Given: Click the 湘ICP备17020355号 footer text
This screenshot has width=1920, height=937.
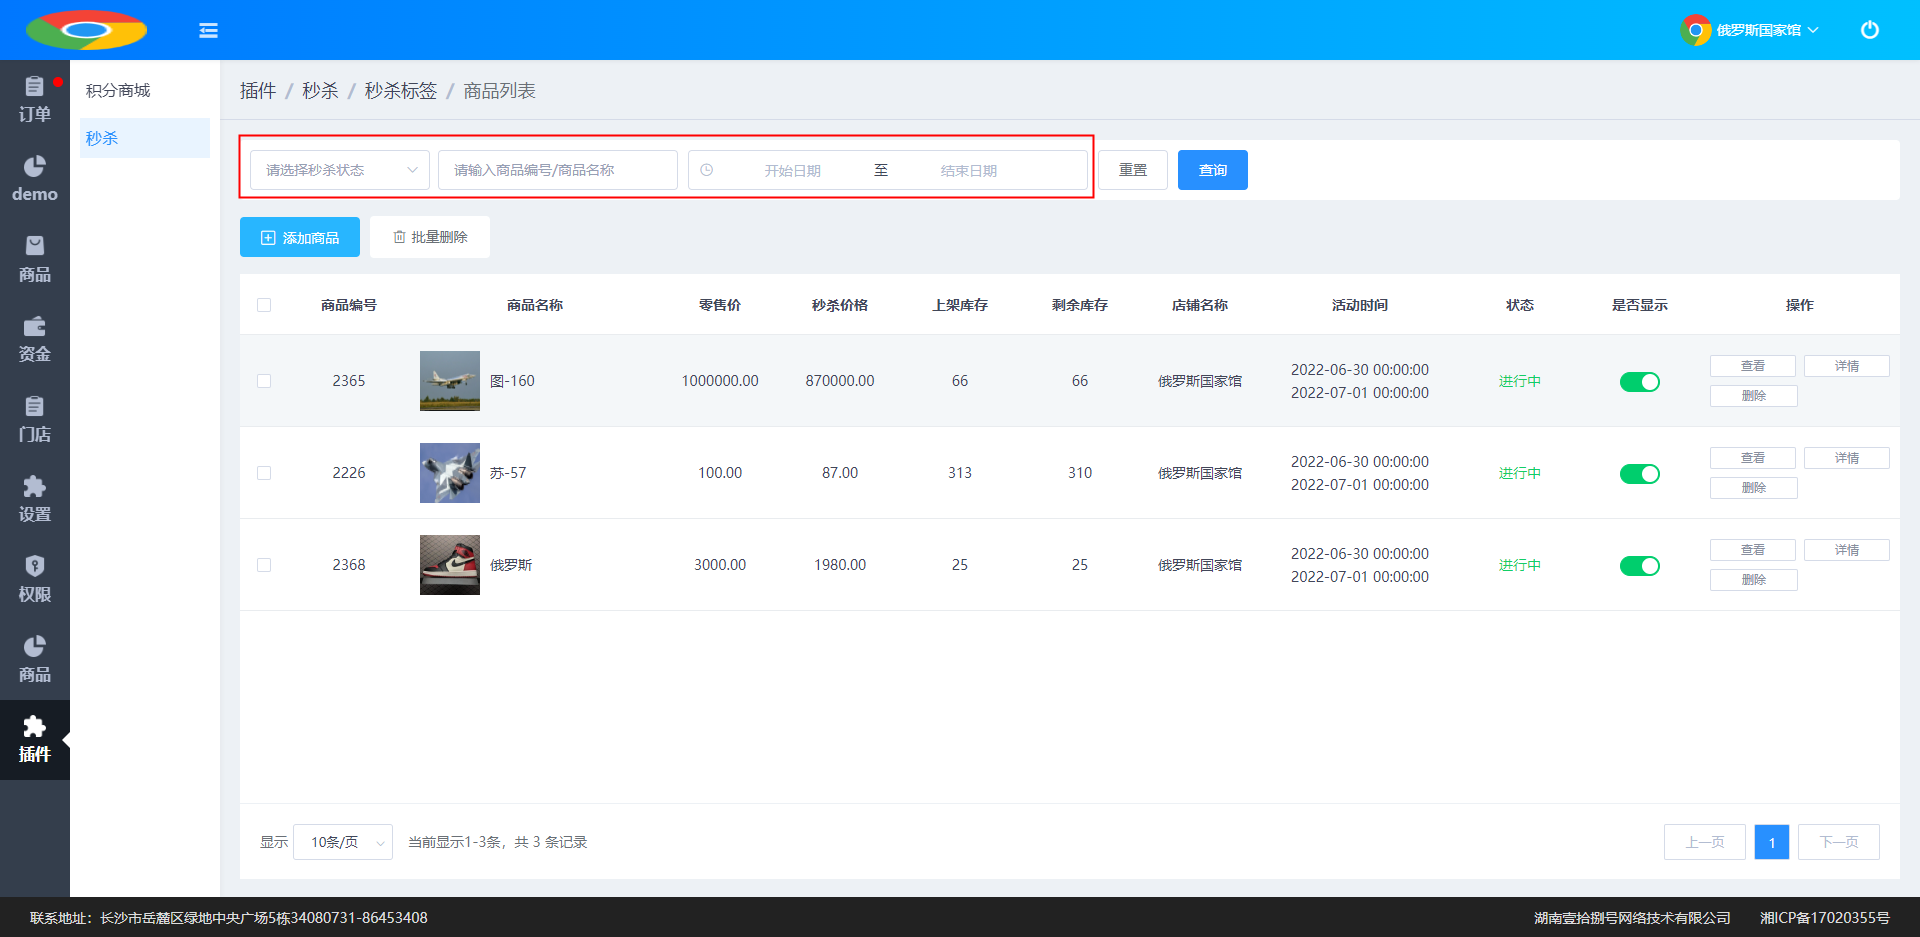Looking at the screenshot, I should (x=1825, y=918).
